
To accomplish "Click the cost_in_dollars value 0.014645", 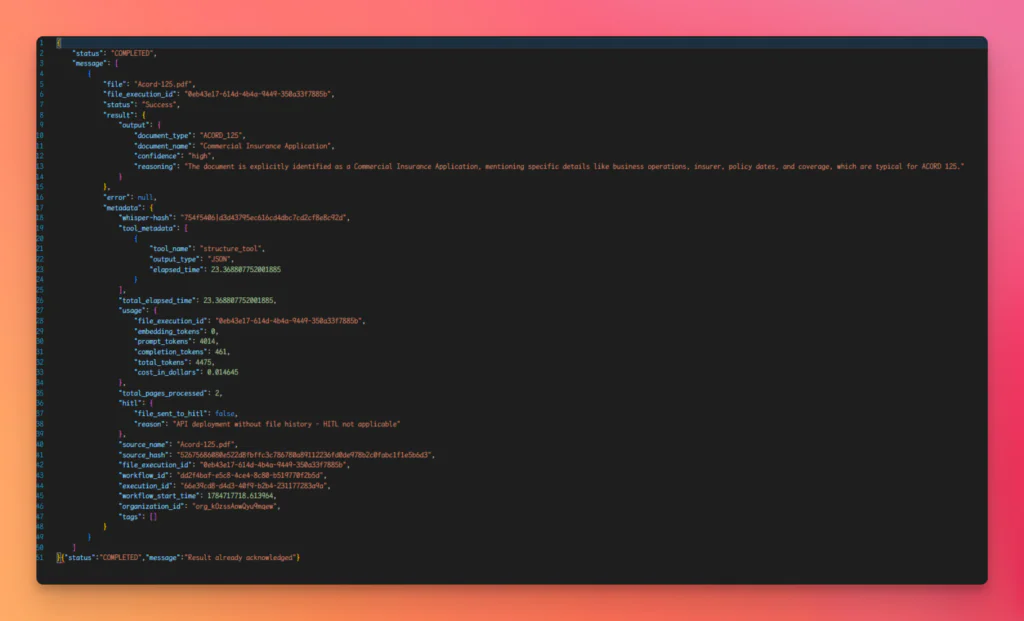I will tap(223, 372).
